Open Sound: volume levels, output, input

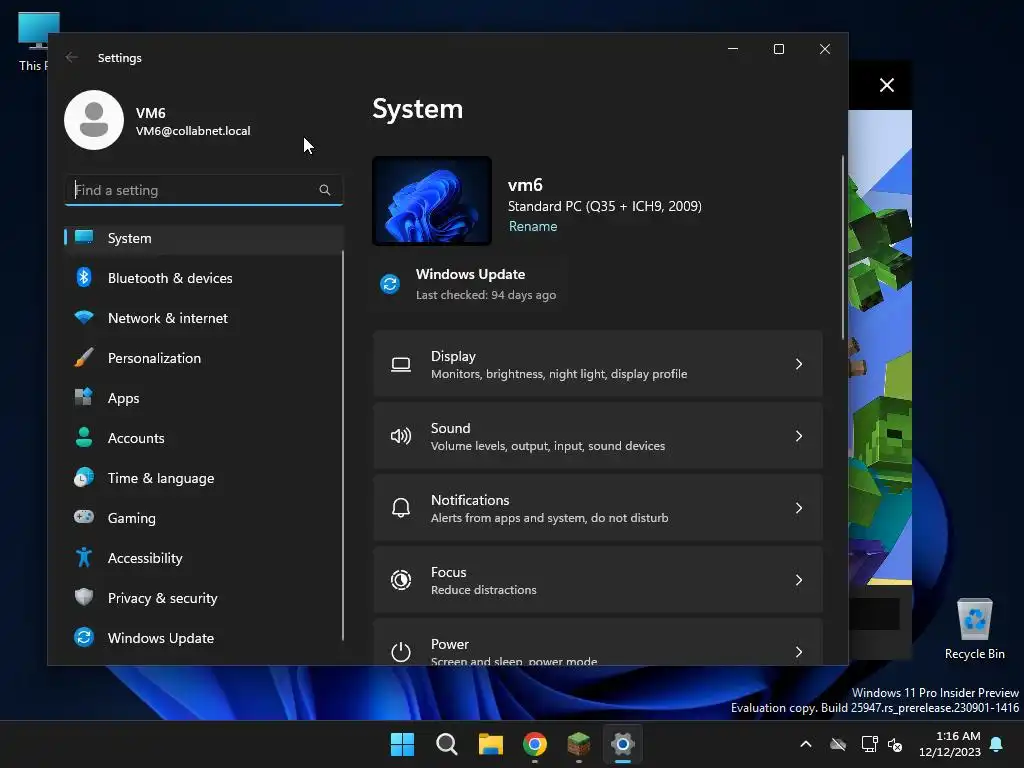pos(598,436)
